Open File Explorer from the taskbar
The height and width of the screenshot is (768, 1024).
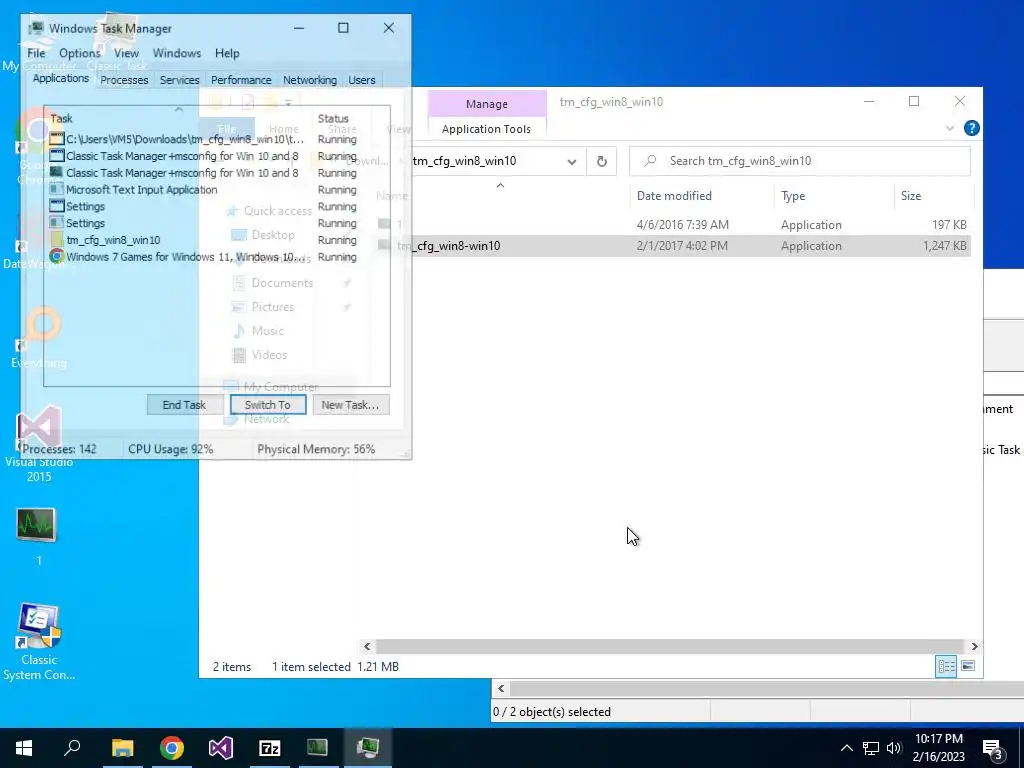[x=122, y=748]
